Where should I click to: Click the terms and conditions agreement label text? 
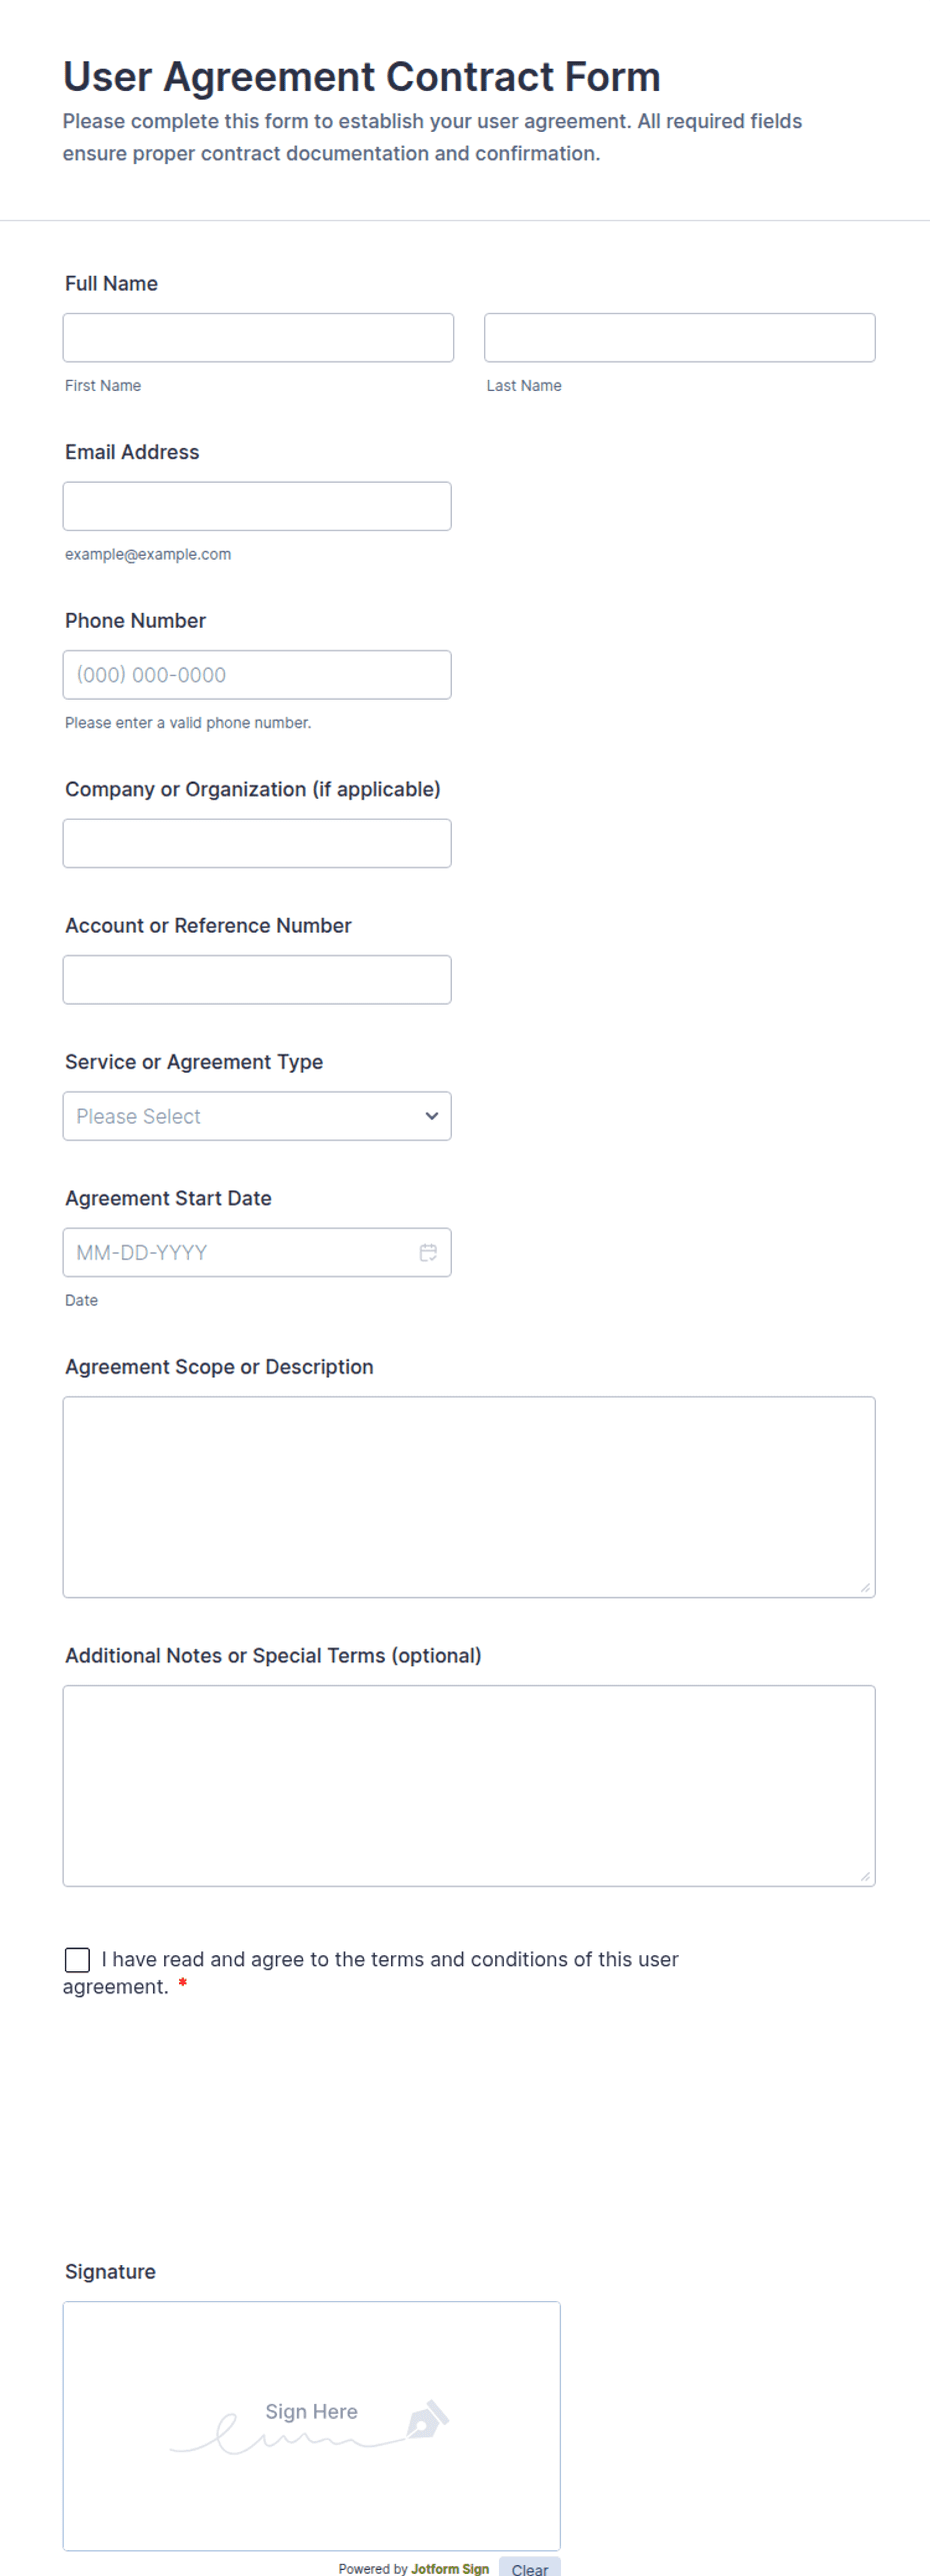(x=371, y=1973)
